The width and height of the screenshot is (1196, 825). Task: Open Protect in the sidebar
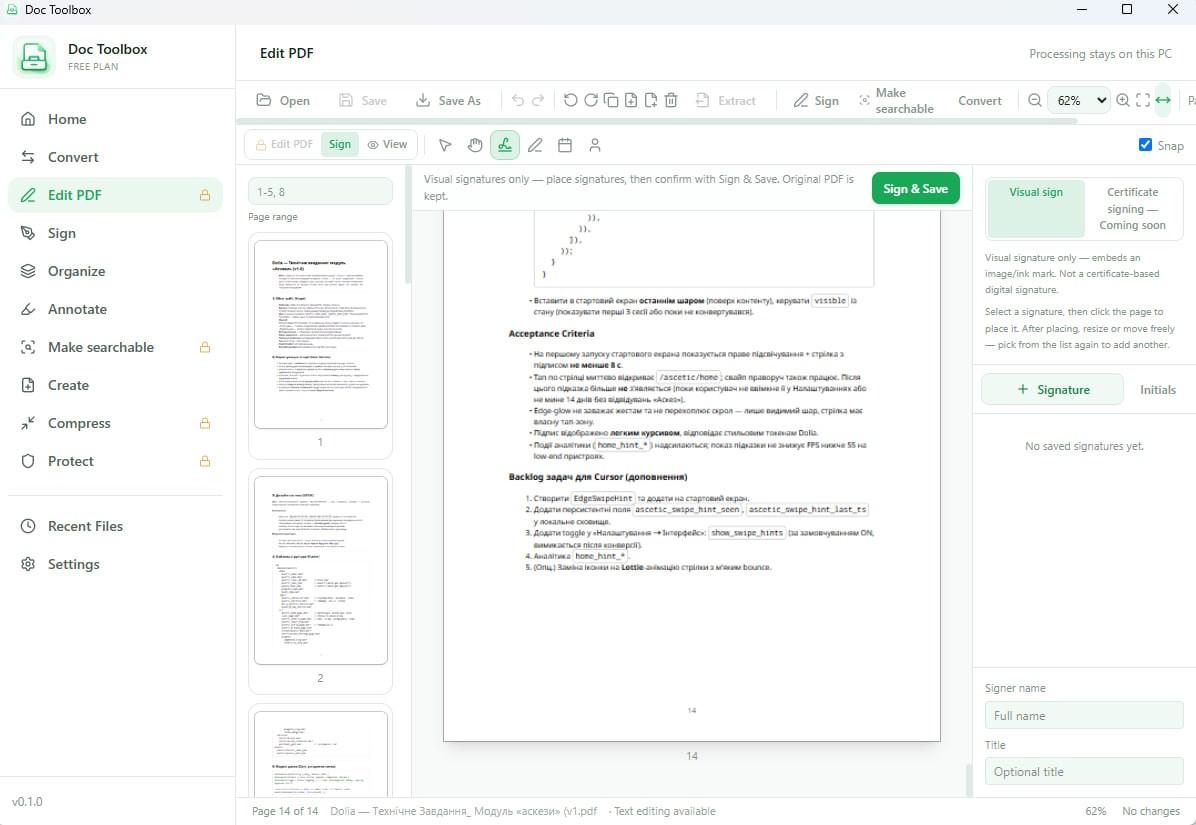coord(115,461)
